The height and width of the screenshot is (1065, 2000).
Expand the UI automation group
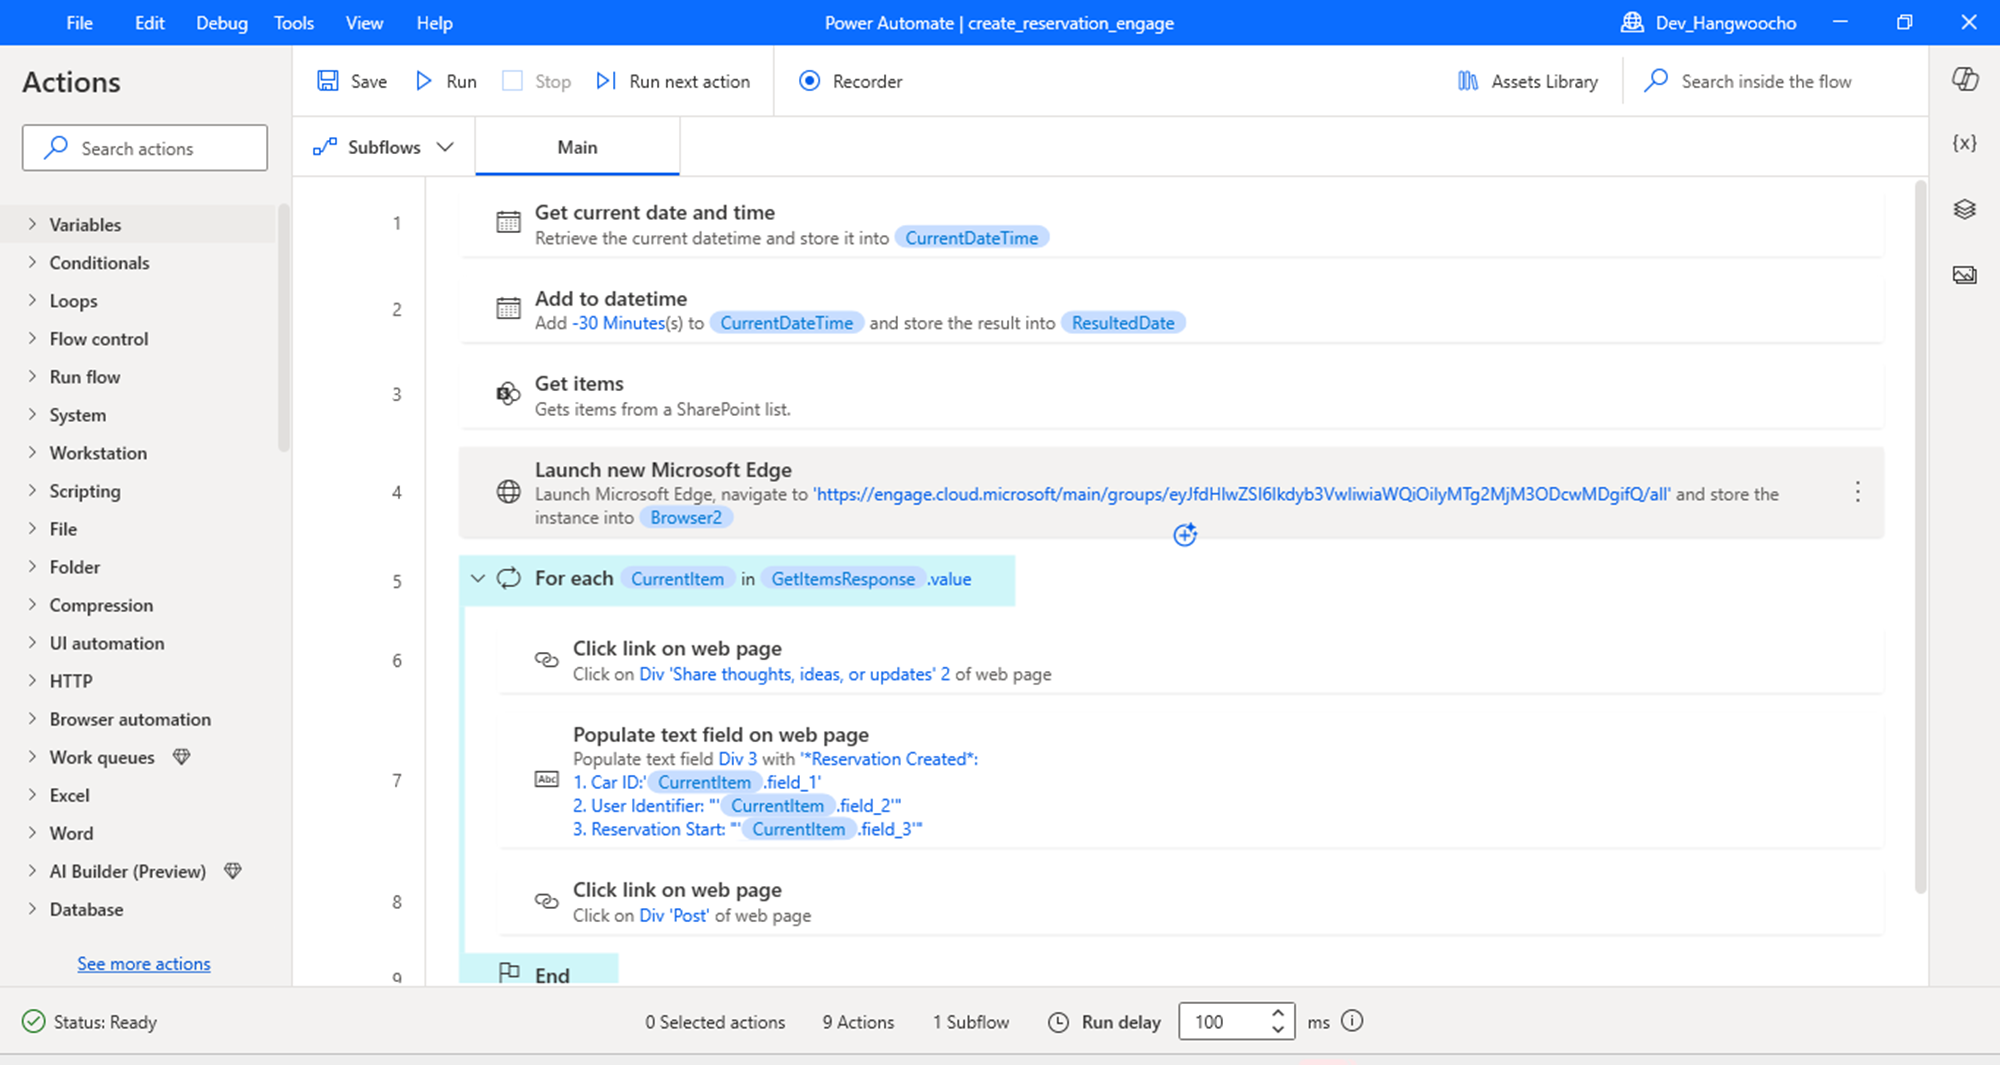32,642
